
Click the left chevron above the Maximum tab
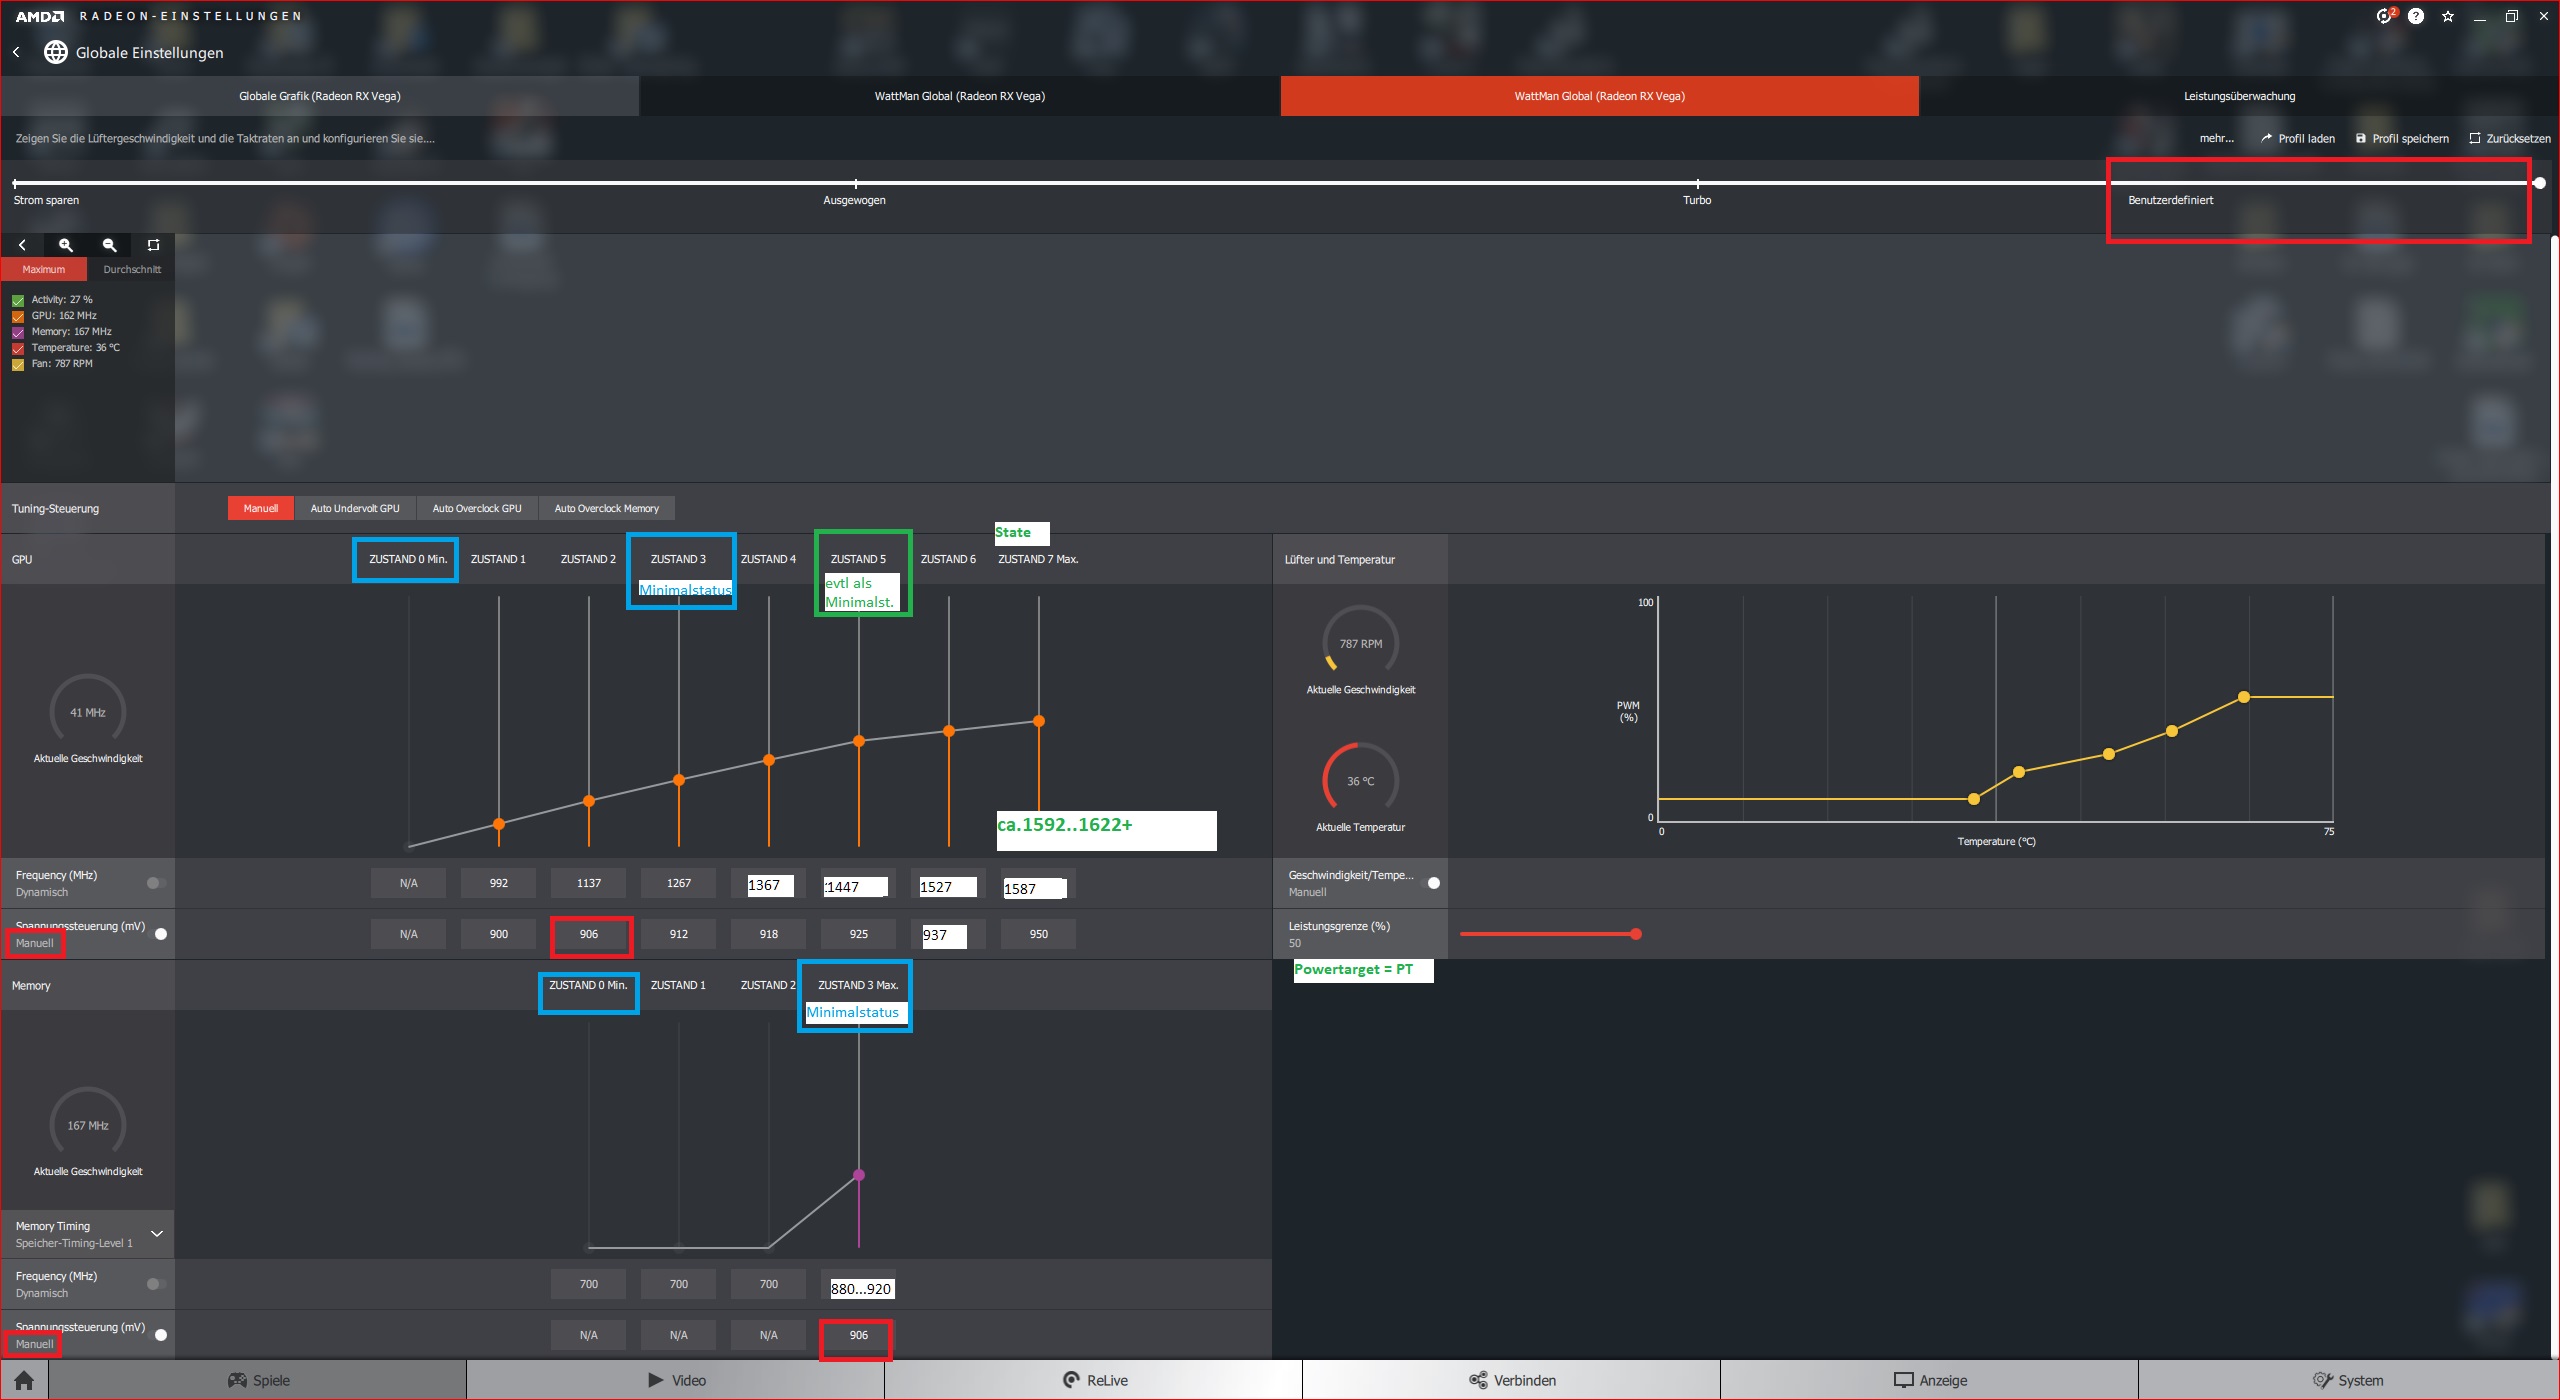click(x=22, y=245)
